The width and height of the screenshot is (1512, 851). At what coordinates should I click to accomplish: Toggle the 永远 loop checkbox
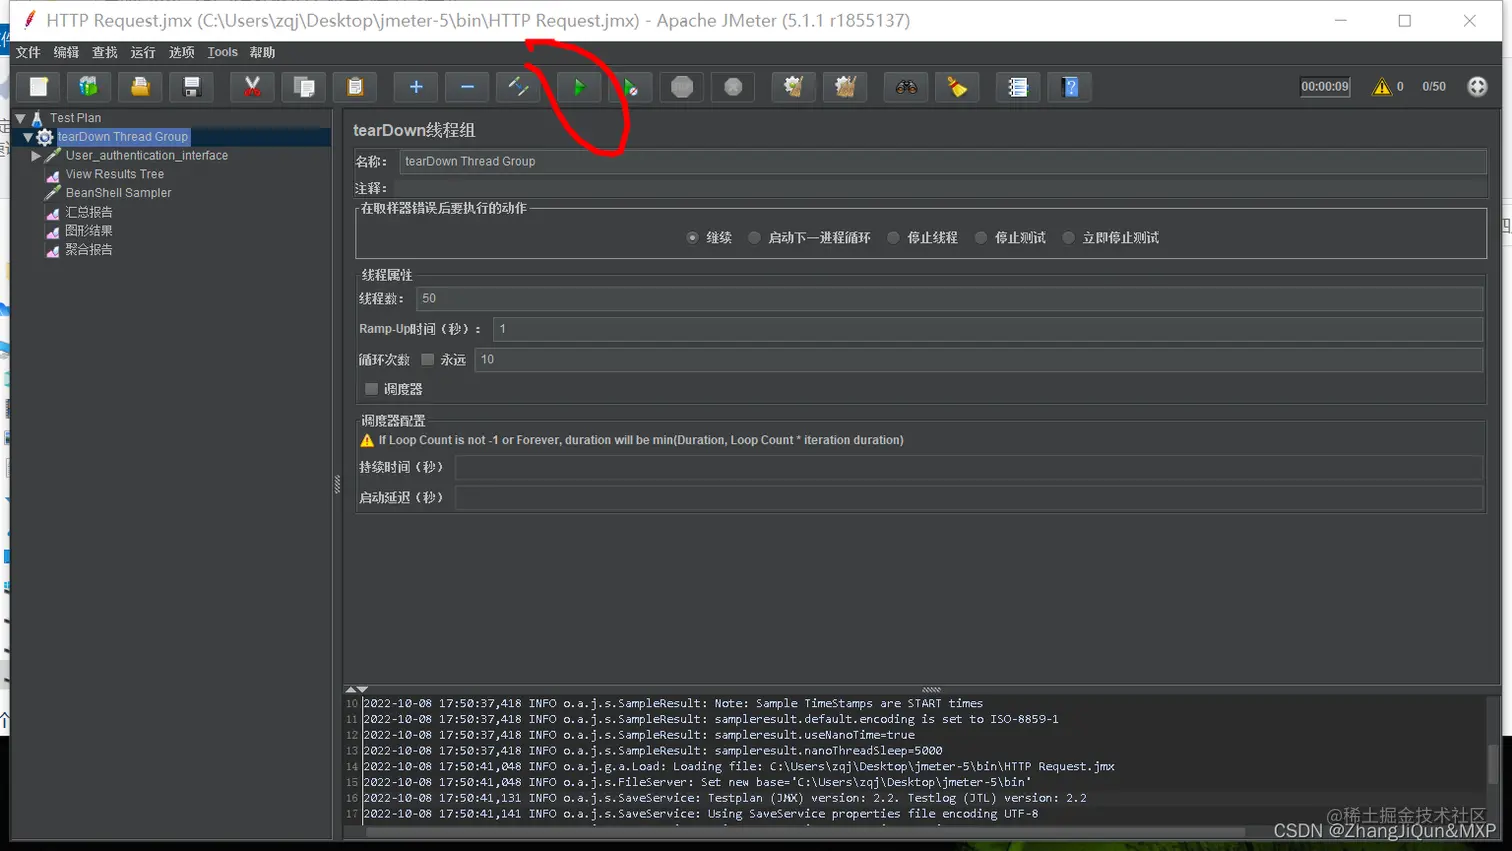[x=428, y=360]
